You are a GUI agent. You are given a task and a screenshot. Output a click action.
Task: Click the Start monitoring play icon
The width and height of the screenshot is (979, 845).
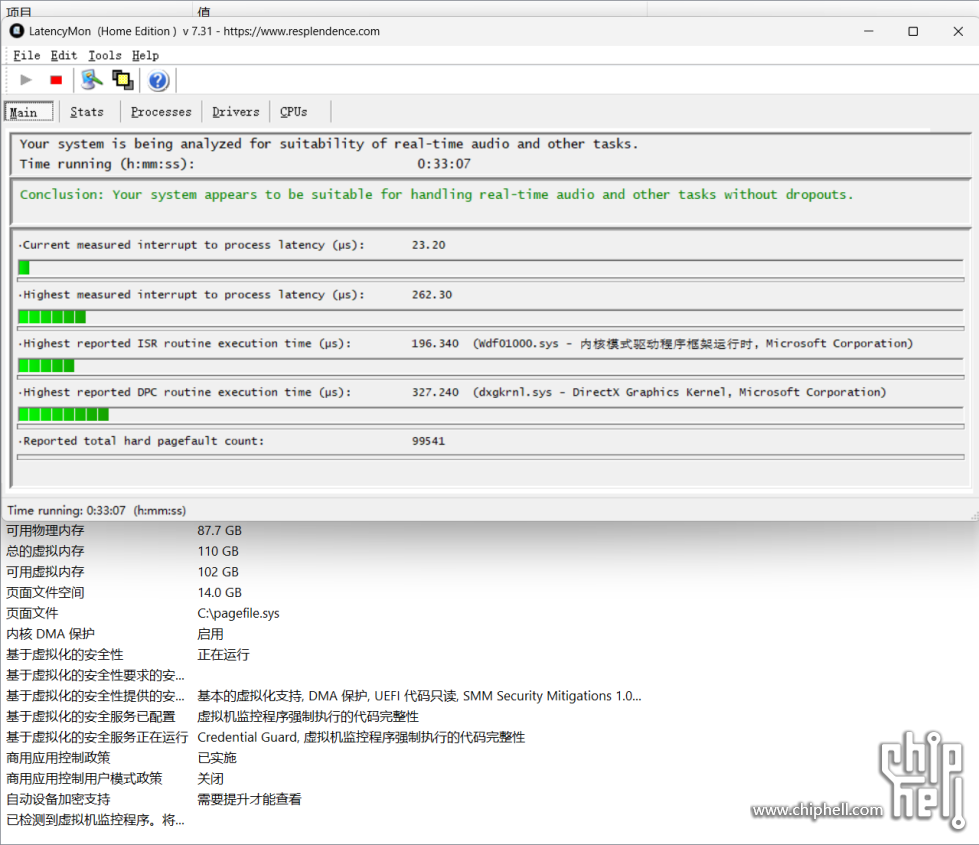pyautogui.click(x=26, y=80)
